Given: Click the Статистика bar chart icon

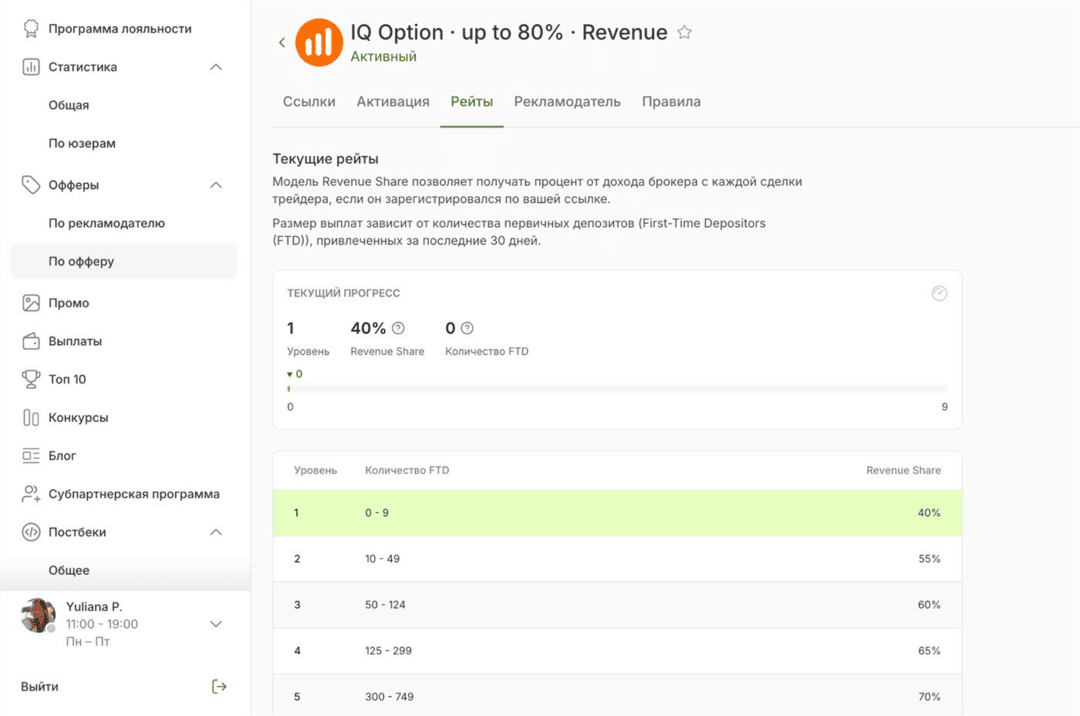Looking at the screenshot, I should pos(31,67).
